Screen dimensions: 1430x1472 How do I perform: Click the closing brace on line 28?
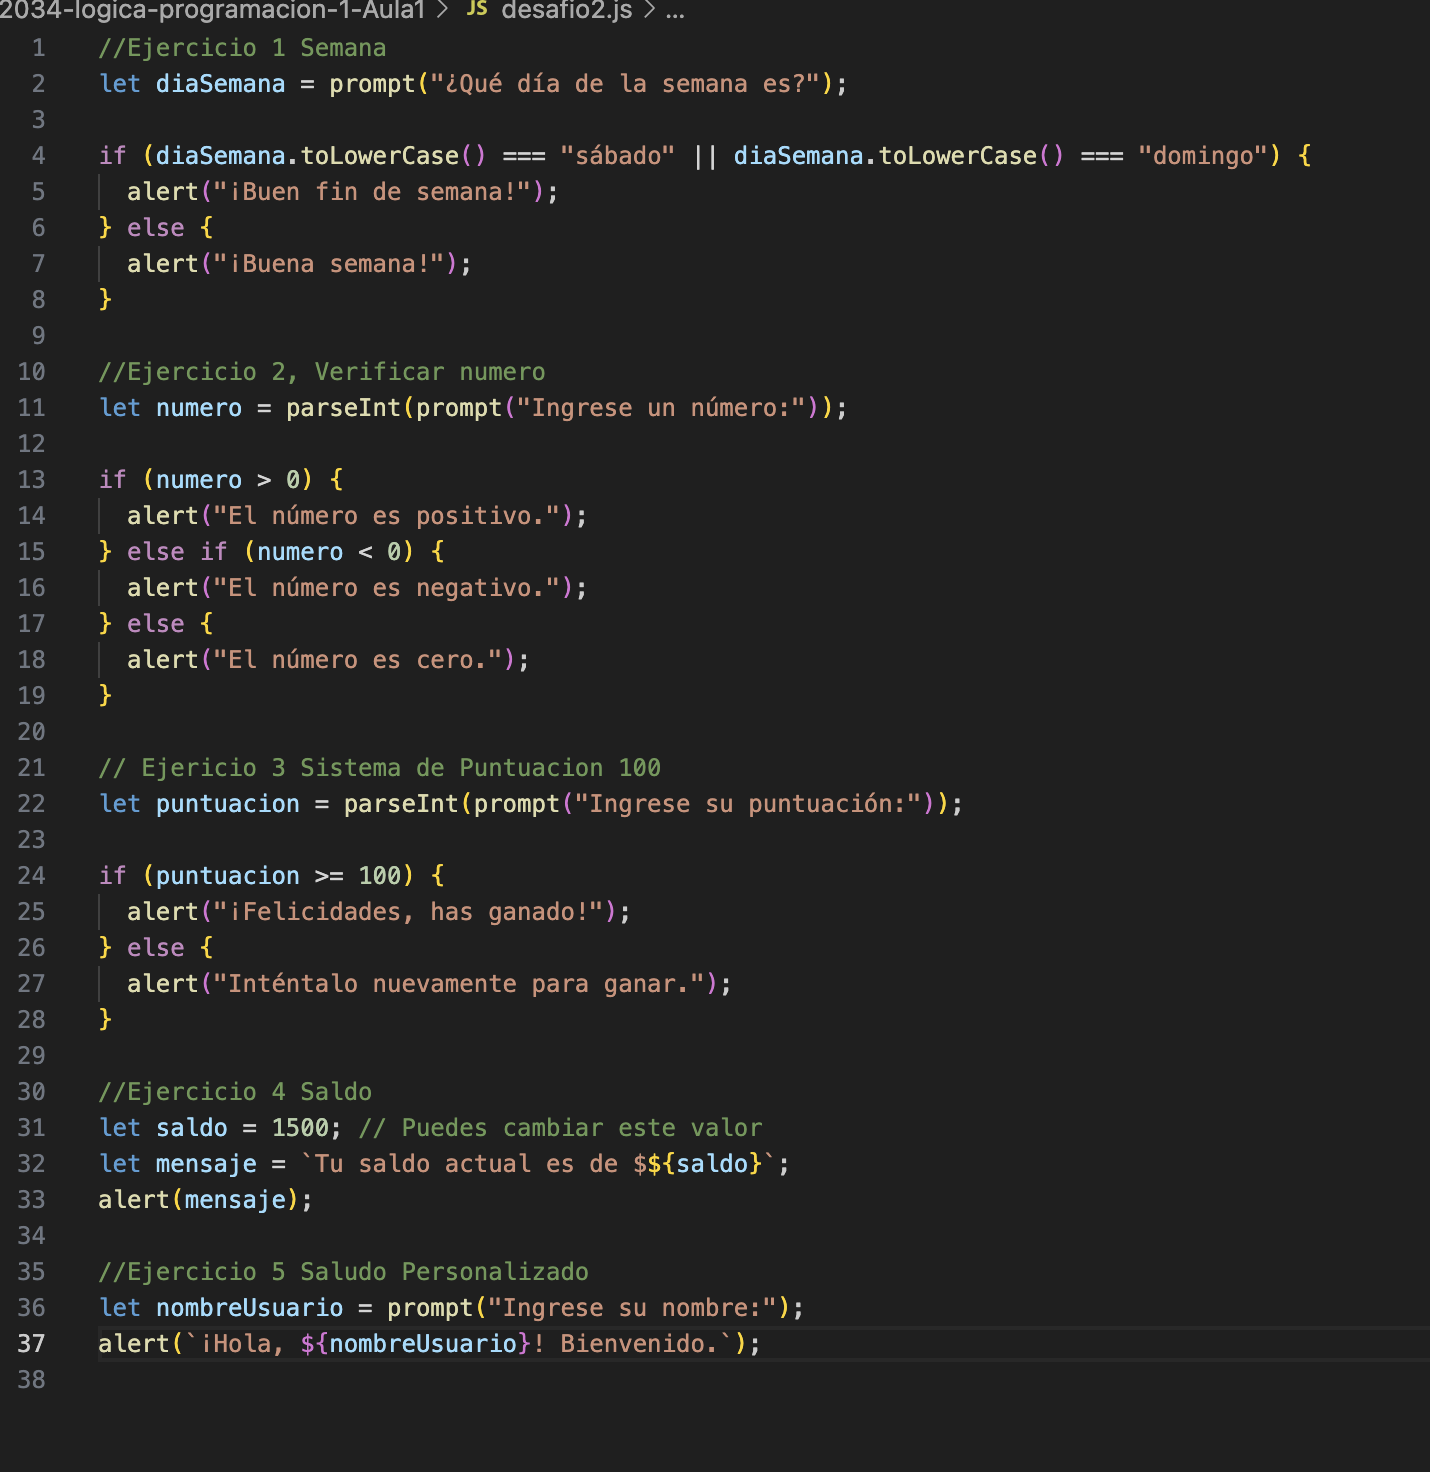(105, 1020)
